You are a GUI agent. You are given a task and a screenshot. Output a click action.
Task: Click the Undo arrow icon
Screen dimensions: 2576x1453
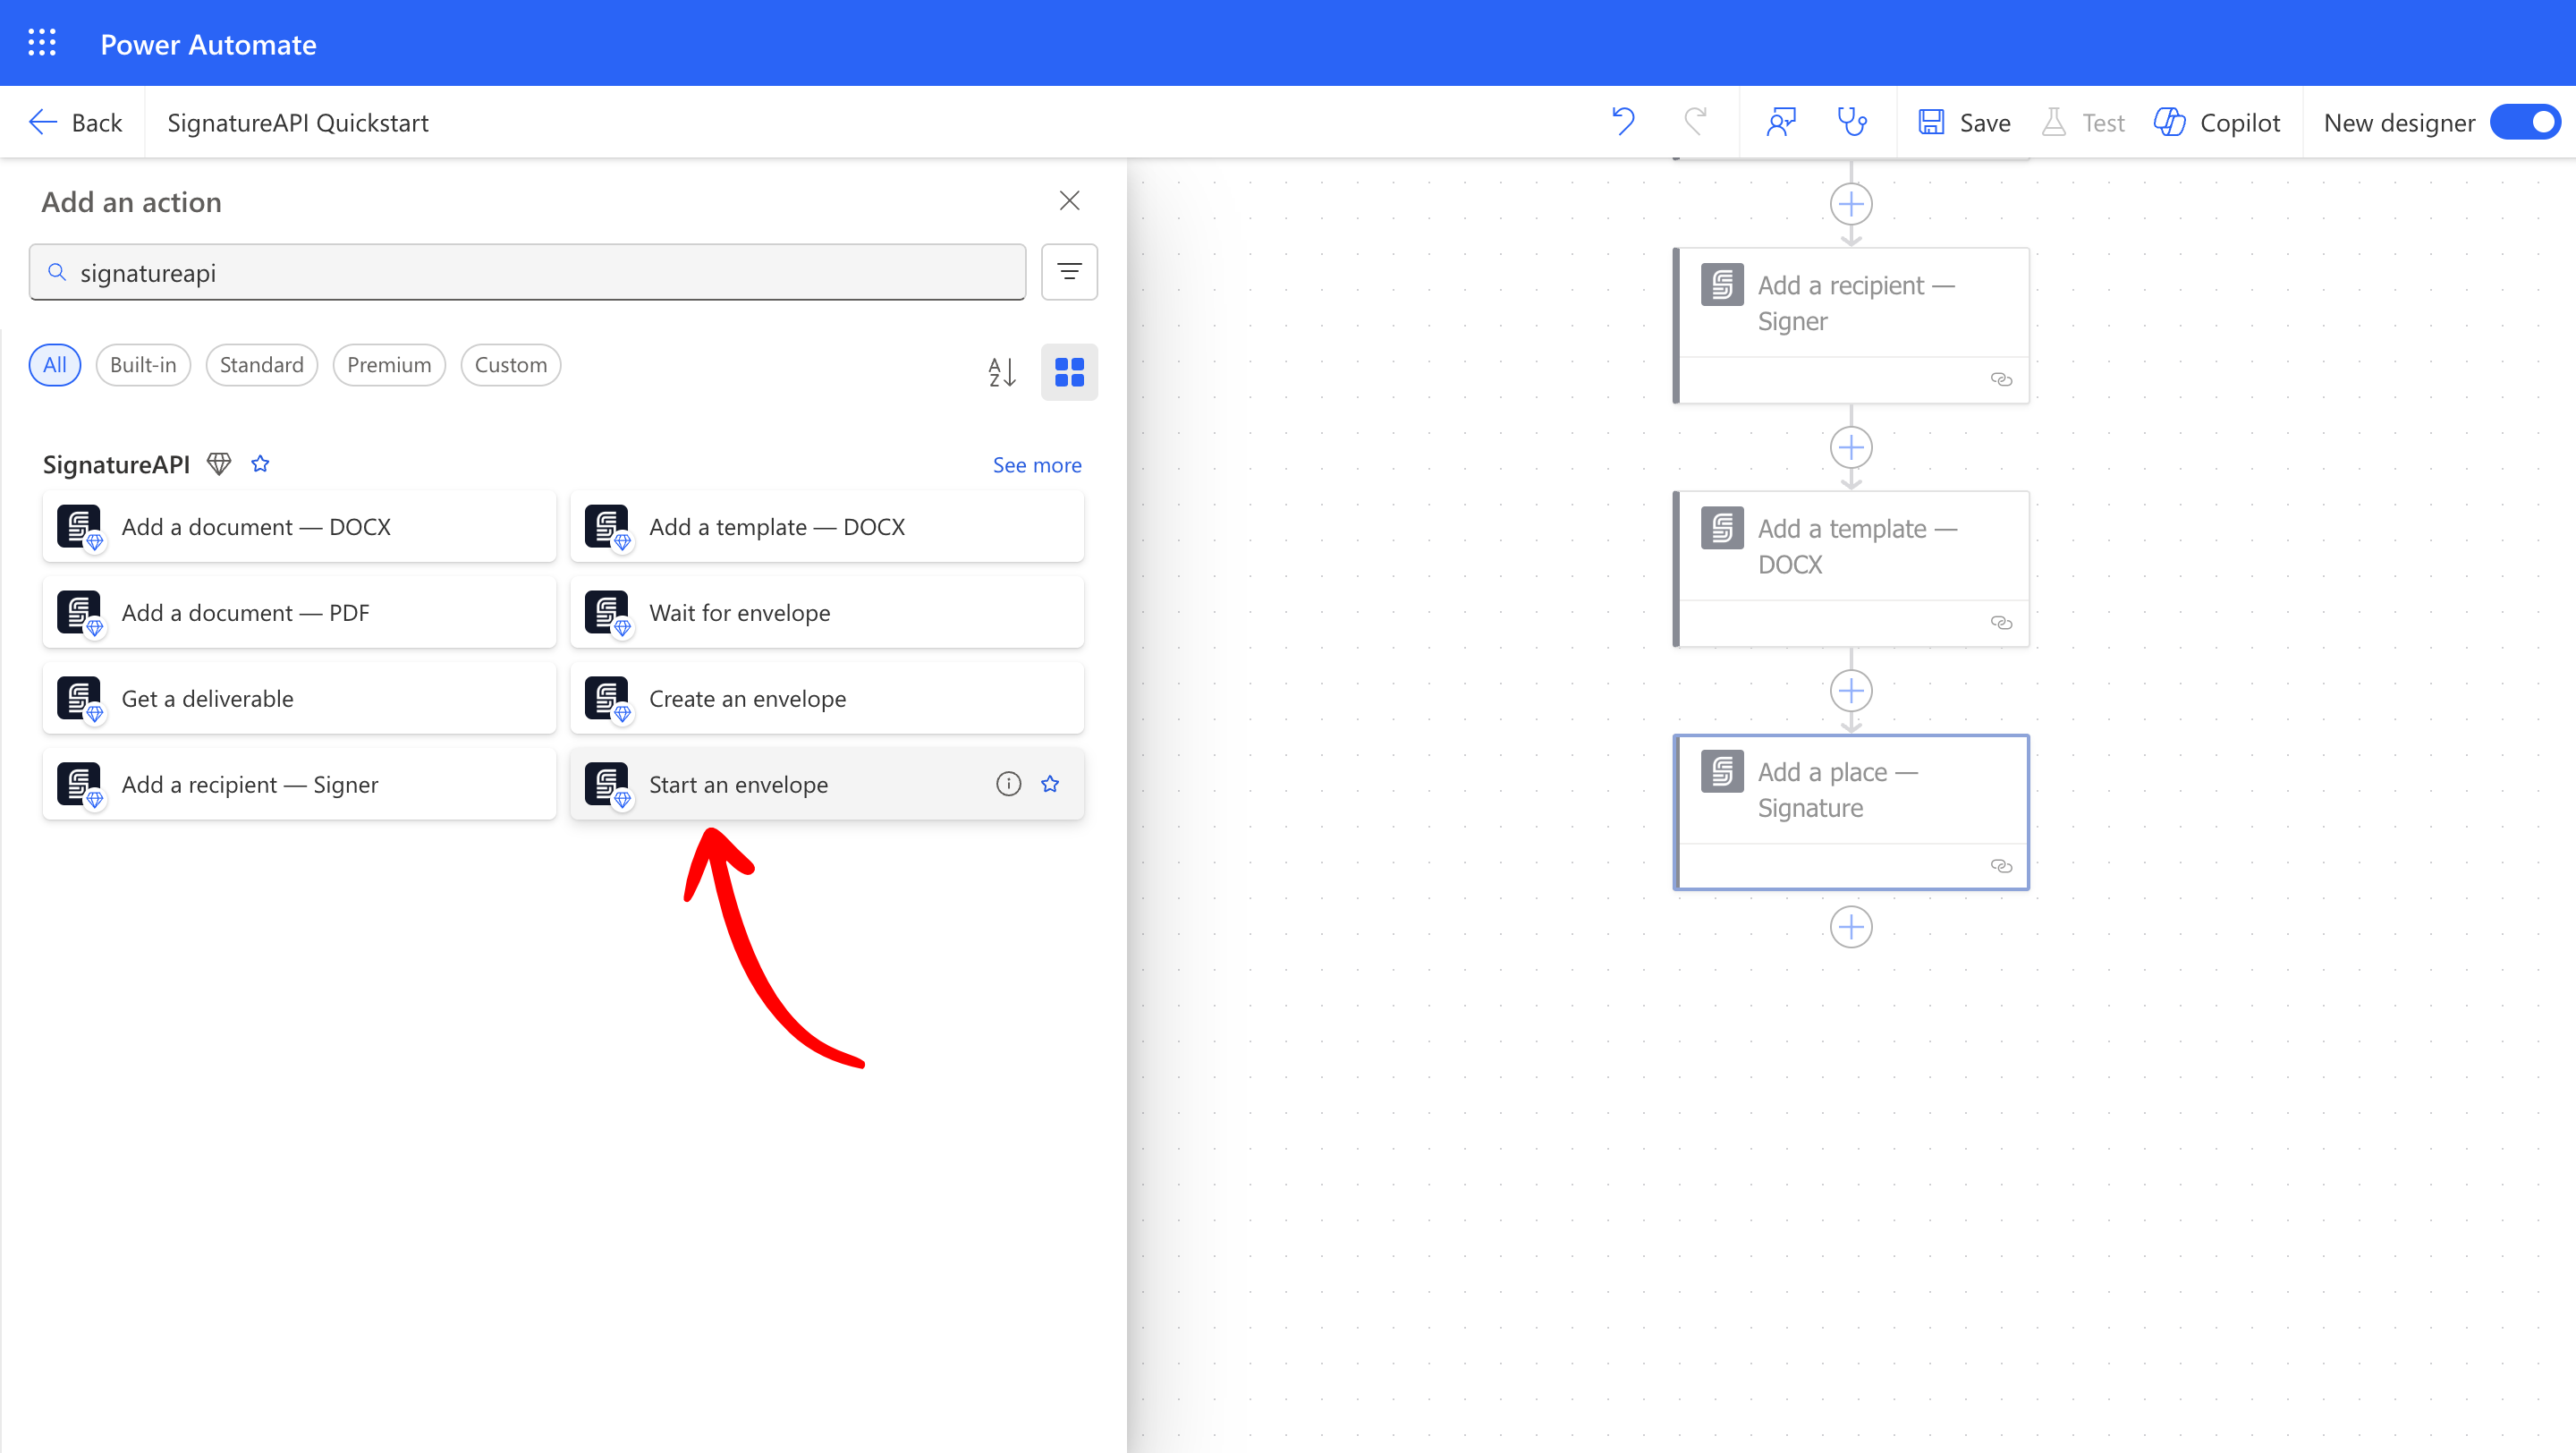coord(1623,122)
